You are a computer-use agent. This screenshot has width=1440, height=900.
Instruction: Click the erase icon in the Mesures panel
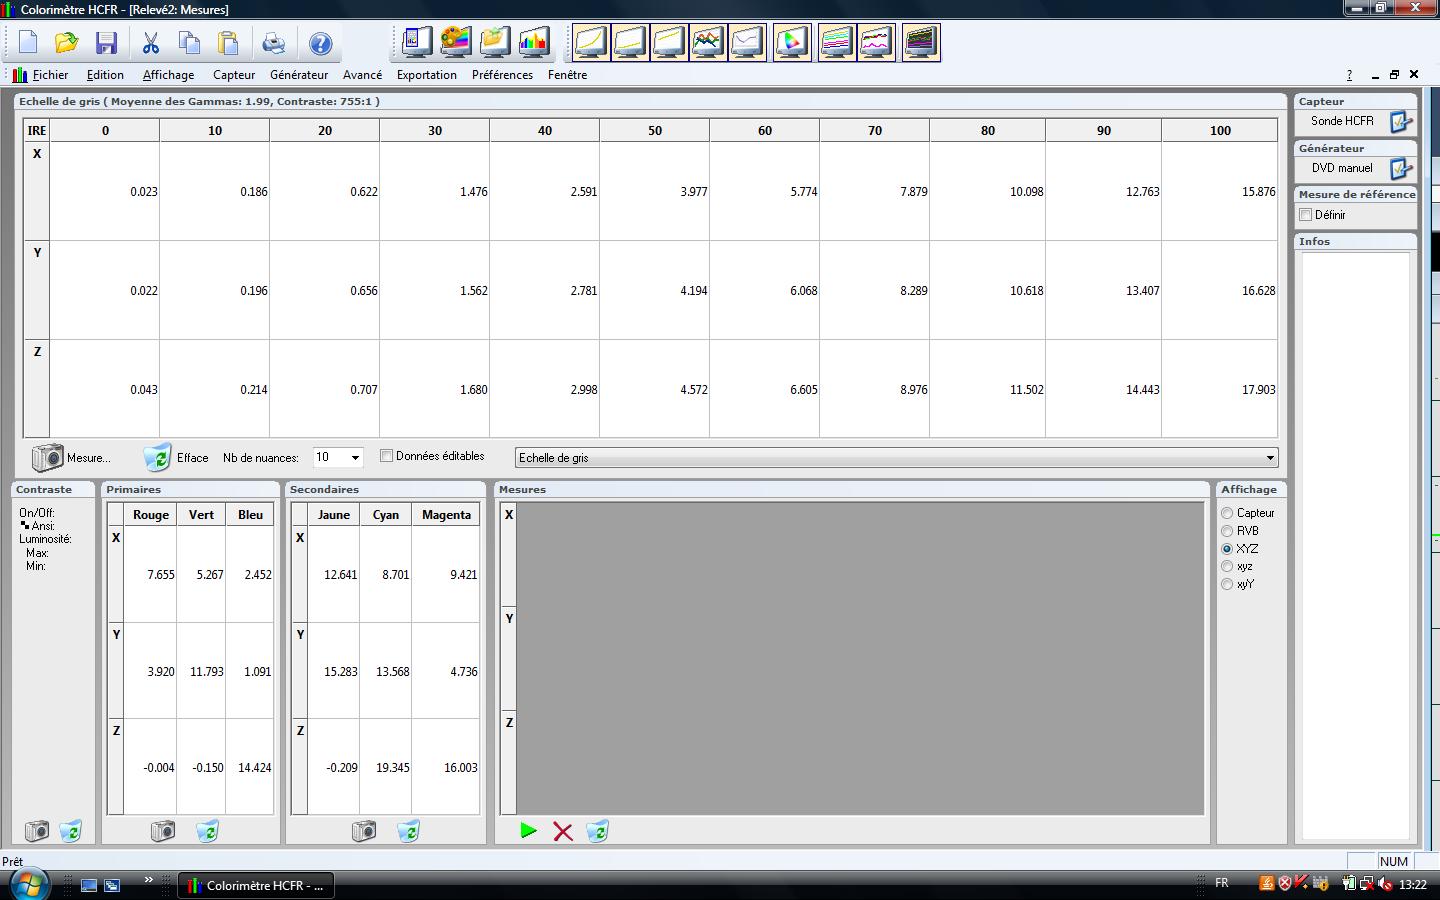coord(597,831)
